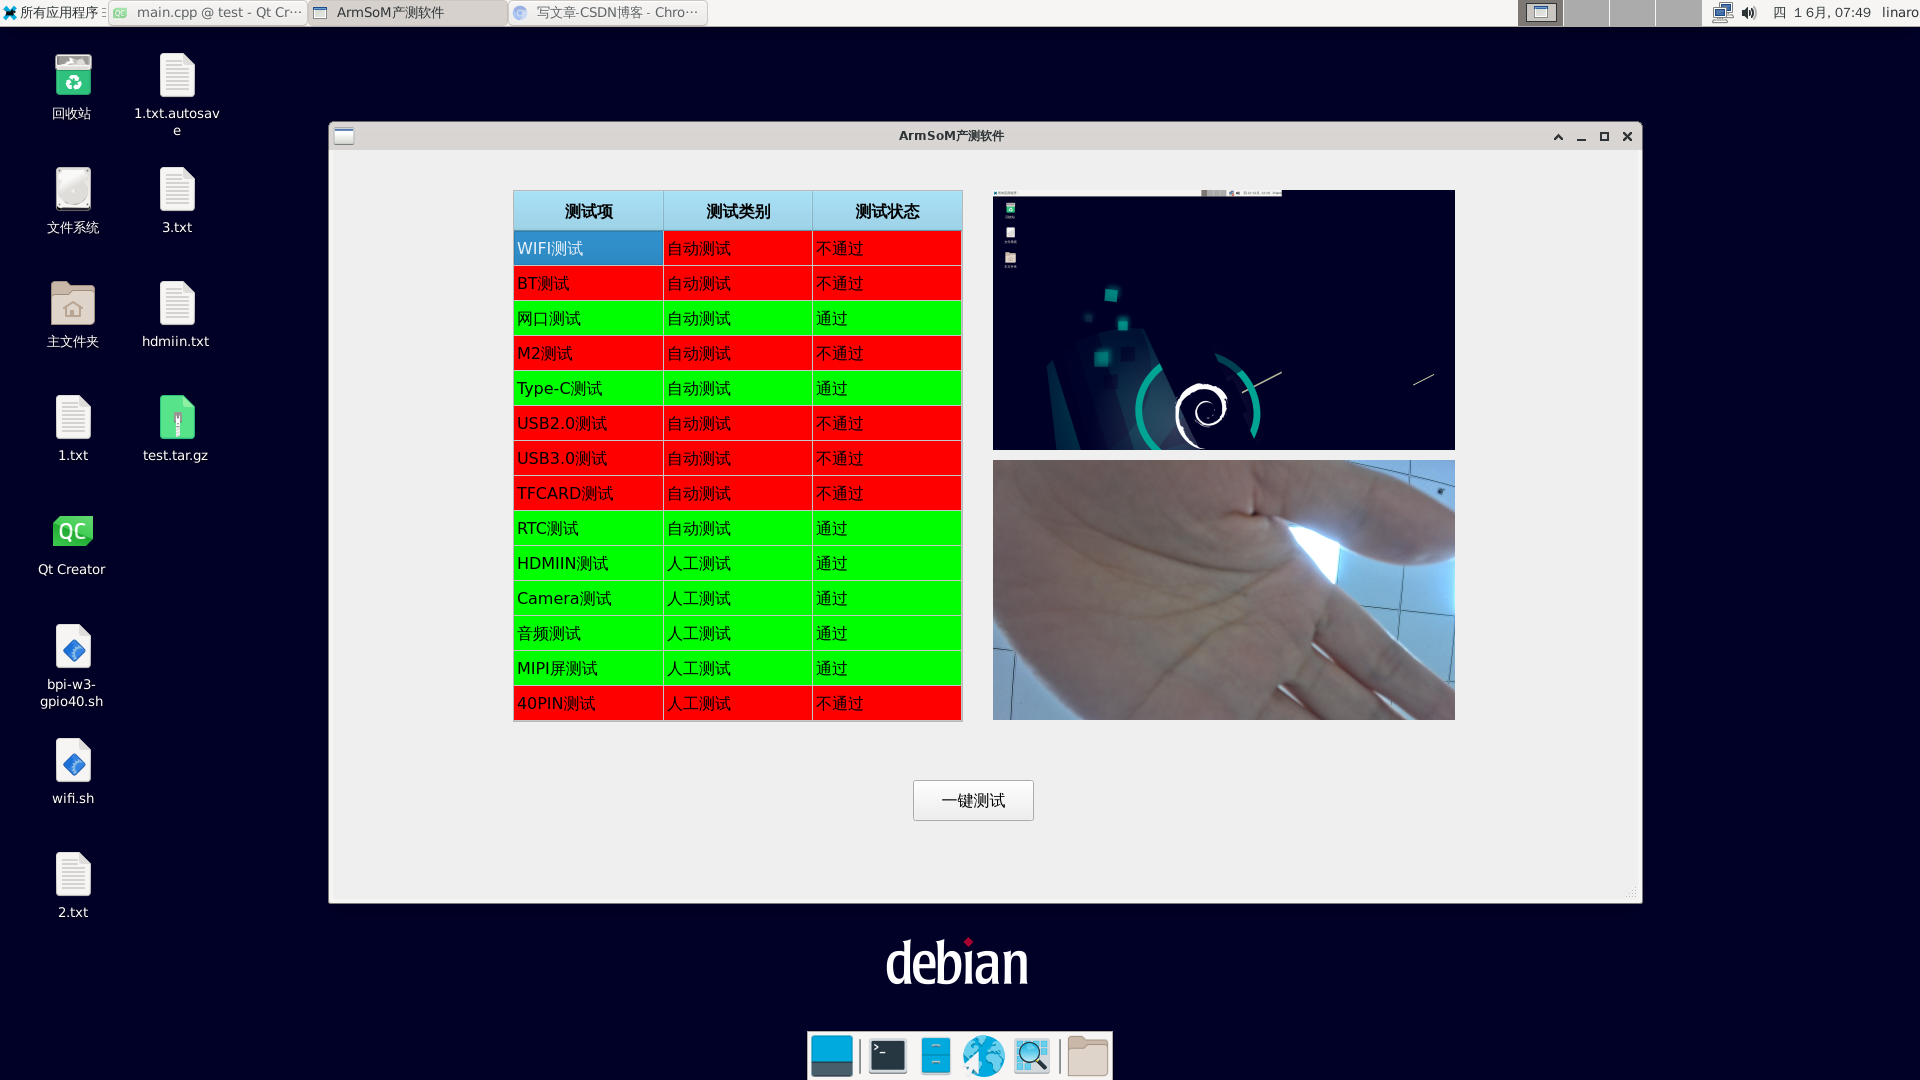
Task: Switch to main.cpp Qt Creator taskbar window
Action: click(x=208, y=13)
